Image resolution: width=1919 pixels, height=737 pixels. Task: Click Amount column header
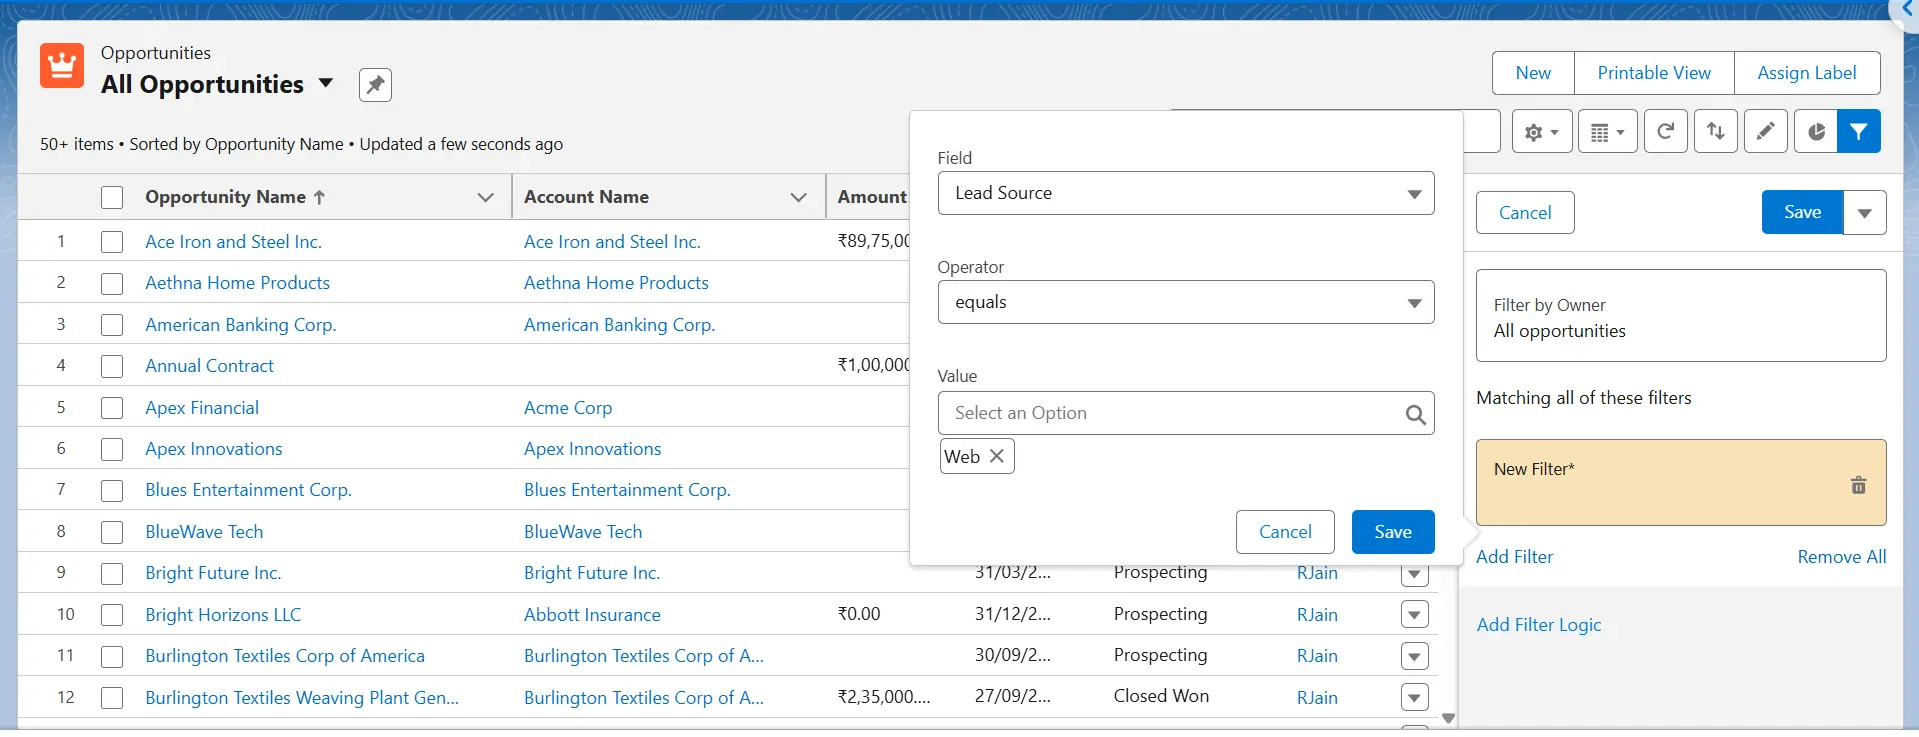coord(872,197)
